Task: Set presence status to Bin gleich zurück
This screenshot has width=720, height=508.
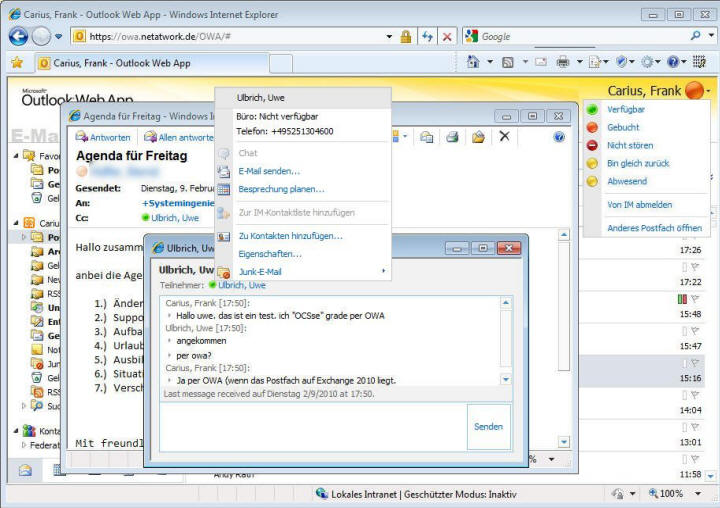Action: pos(638,163)
